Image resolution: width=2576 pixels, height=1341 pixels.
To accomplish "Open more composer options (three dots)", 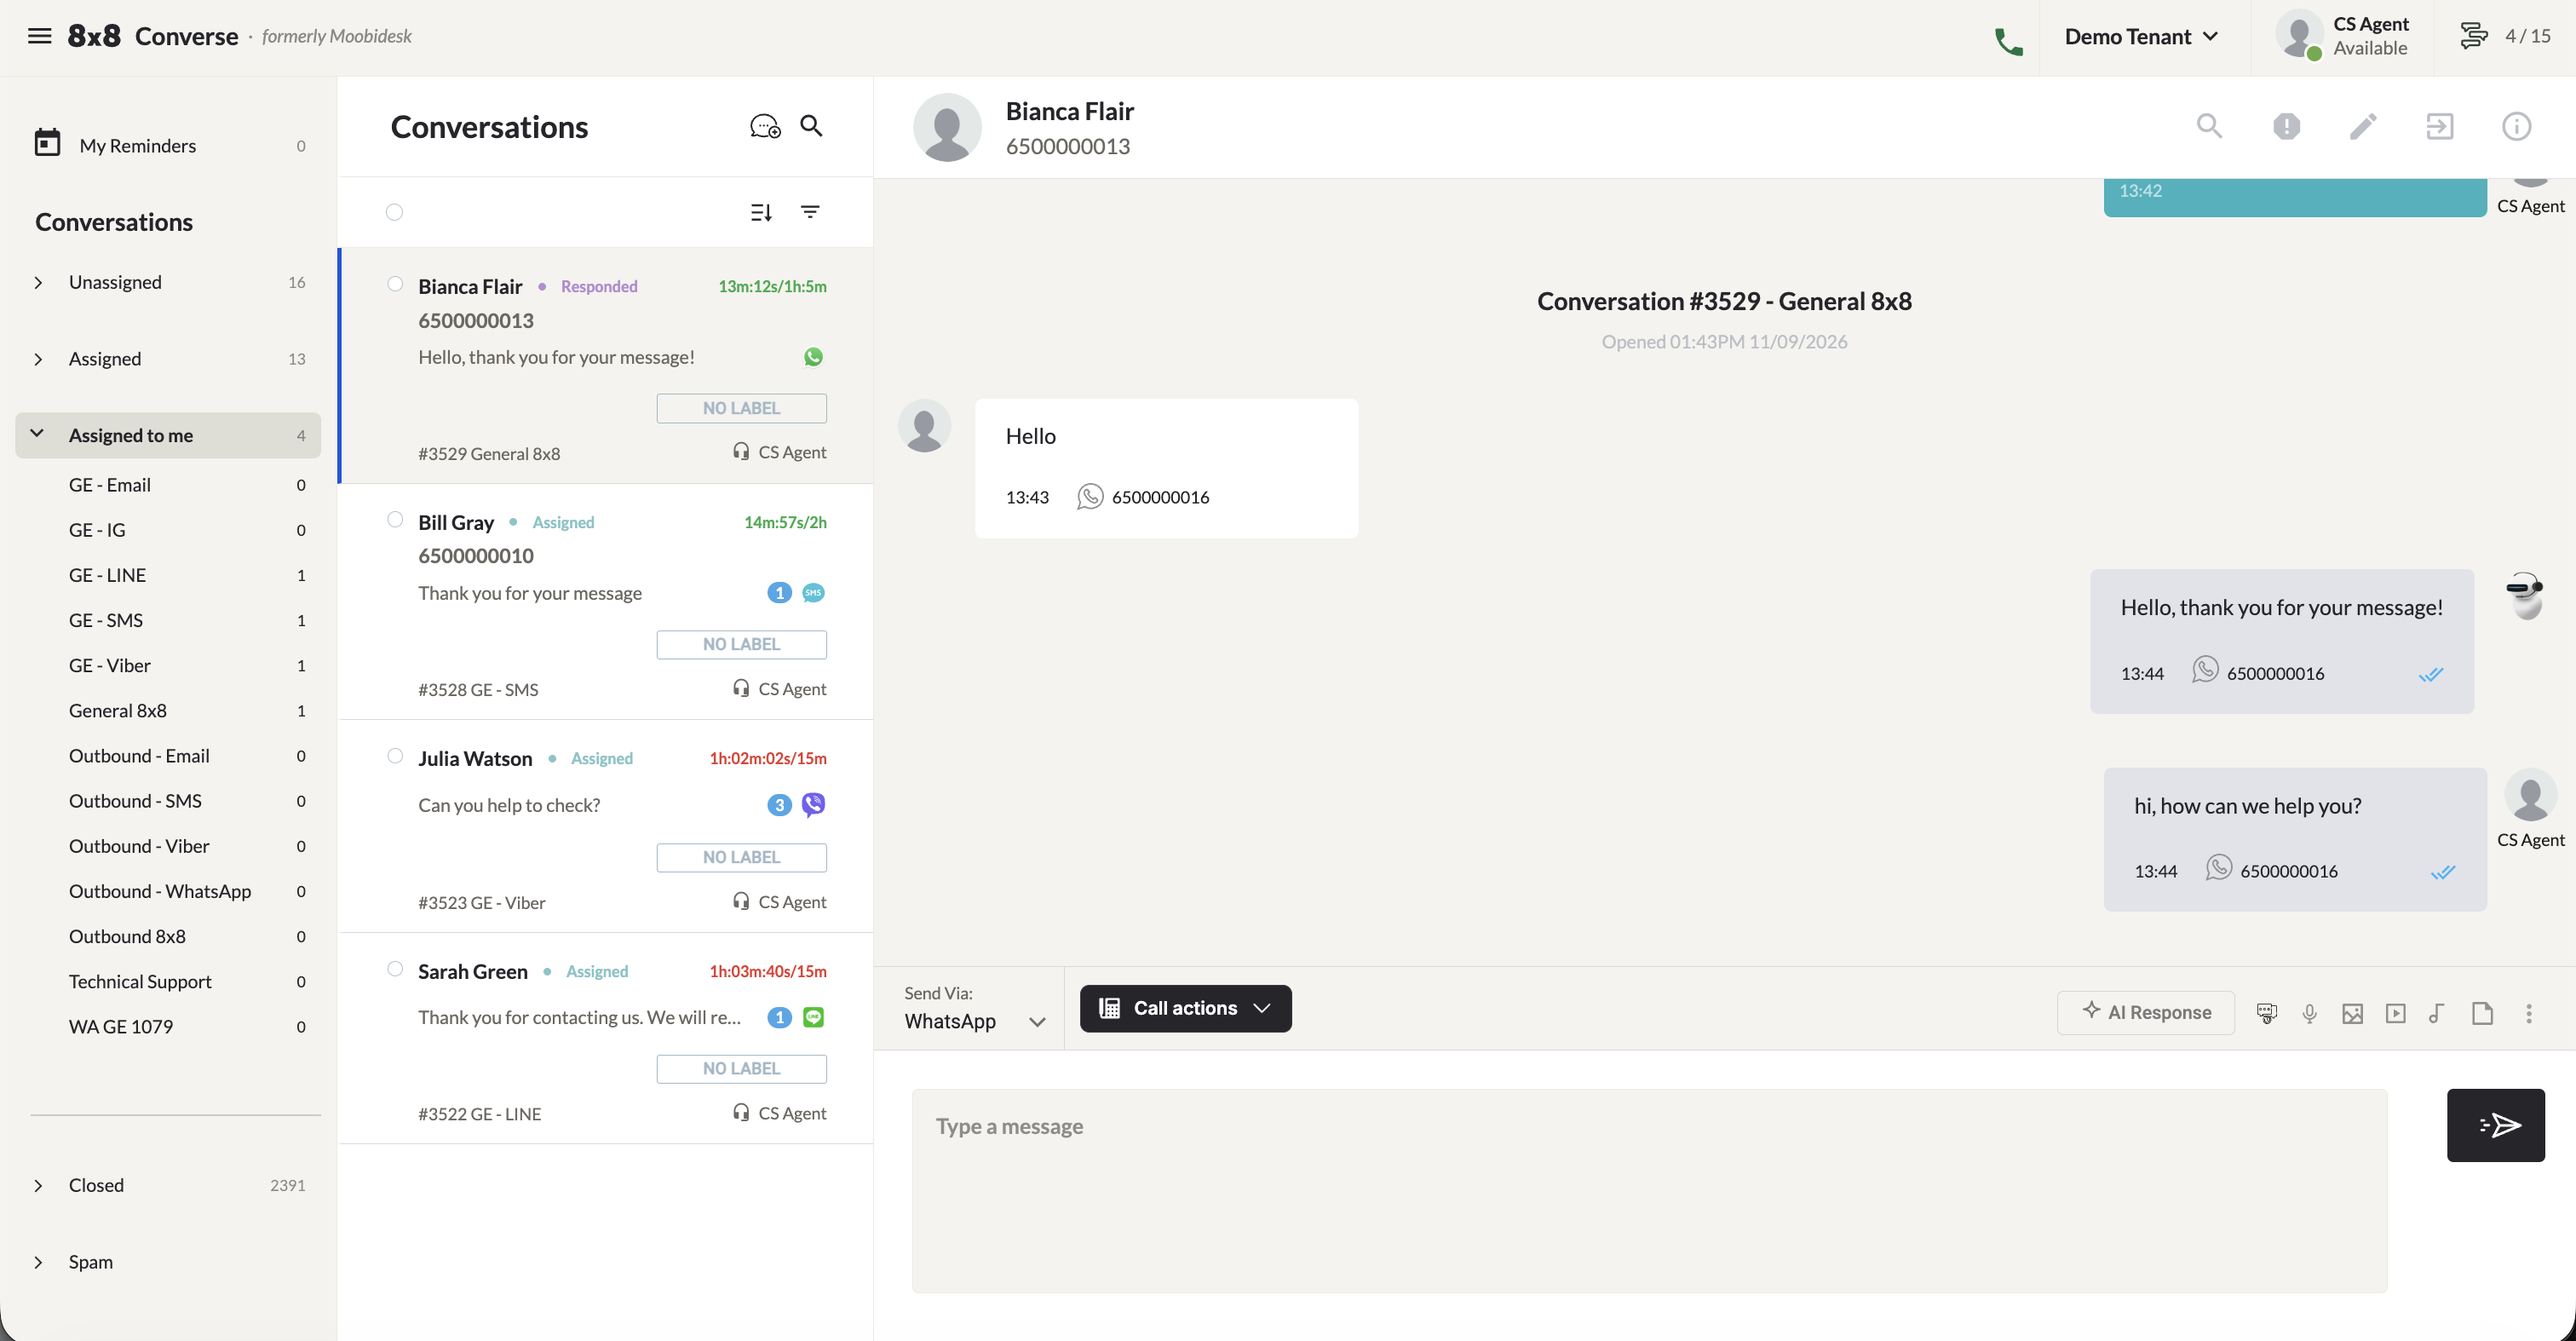I will [x=2529, y=1013].
